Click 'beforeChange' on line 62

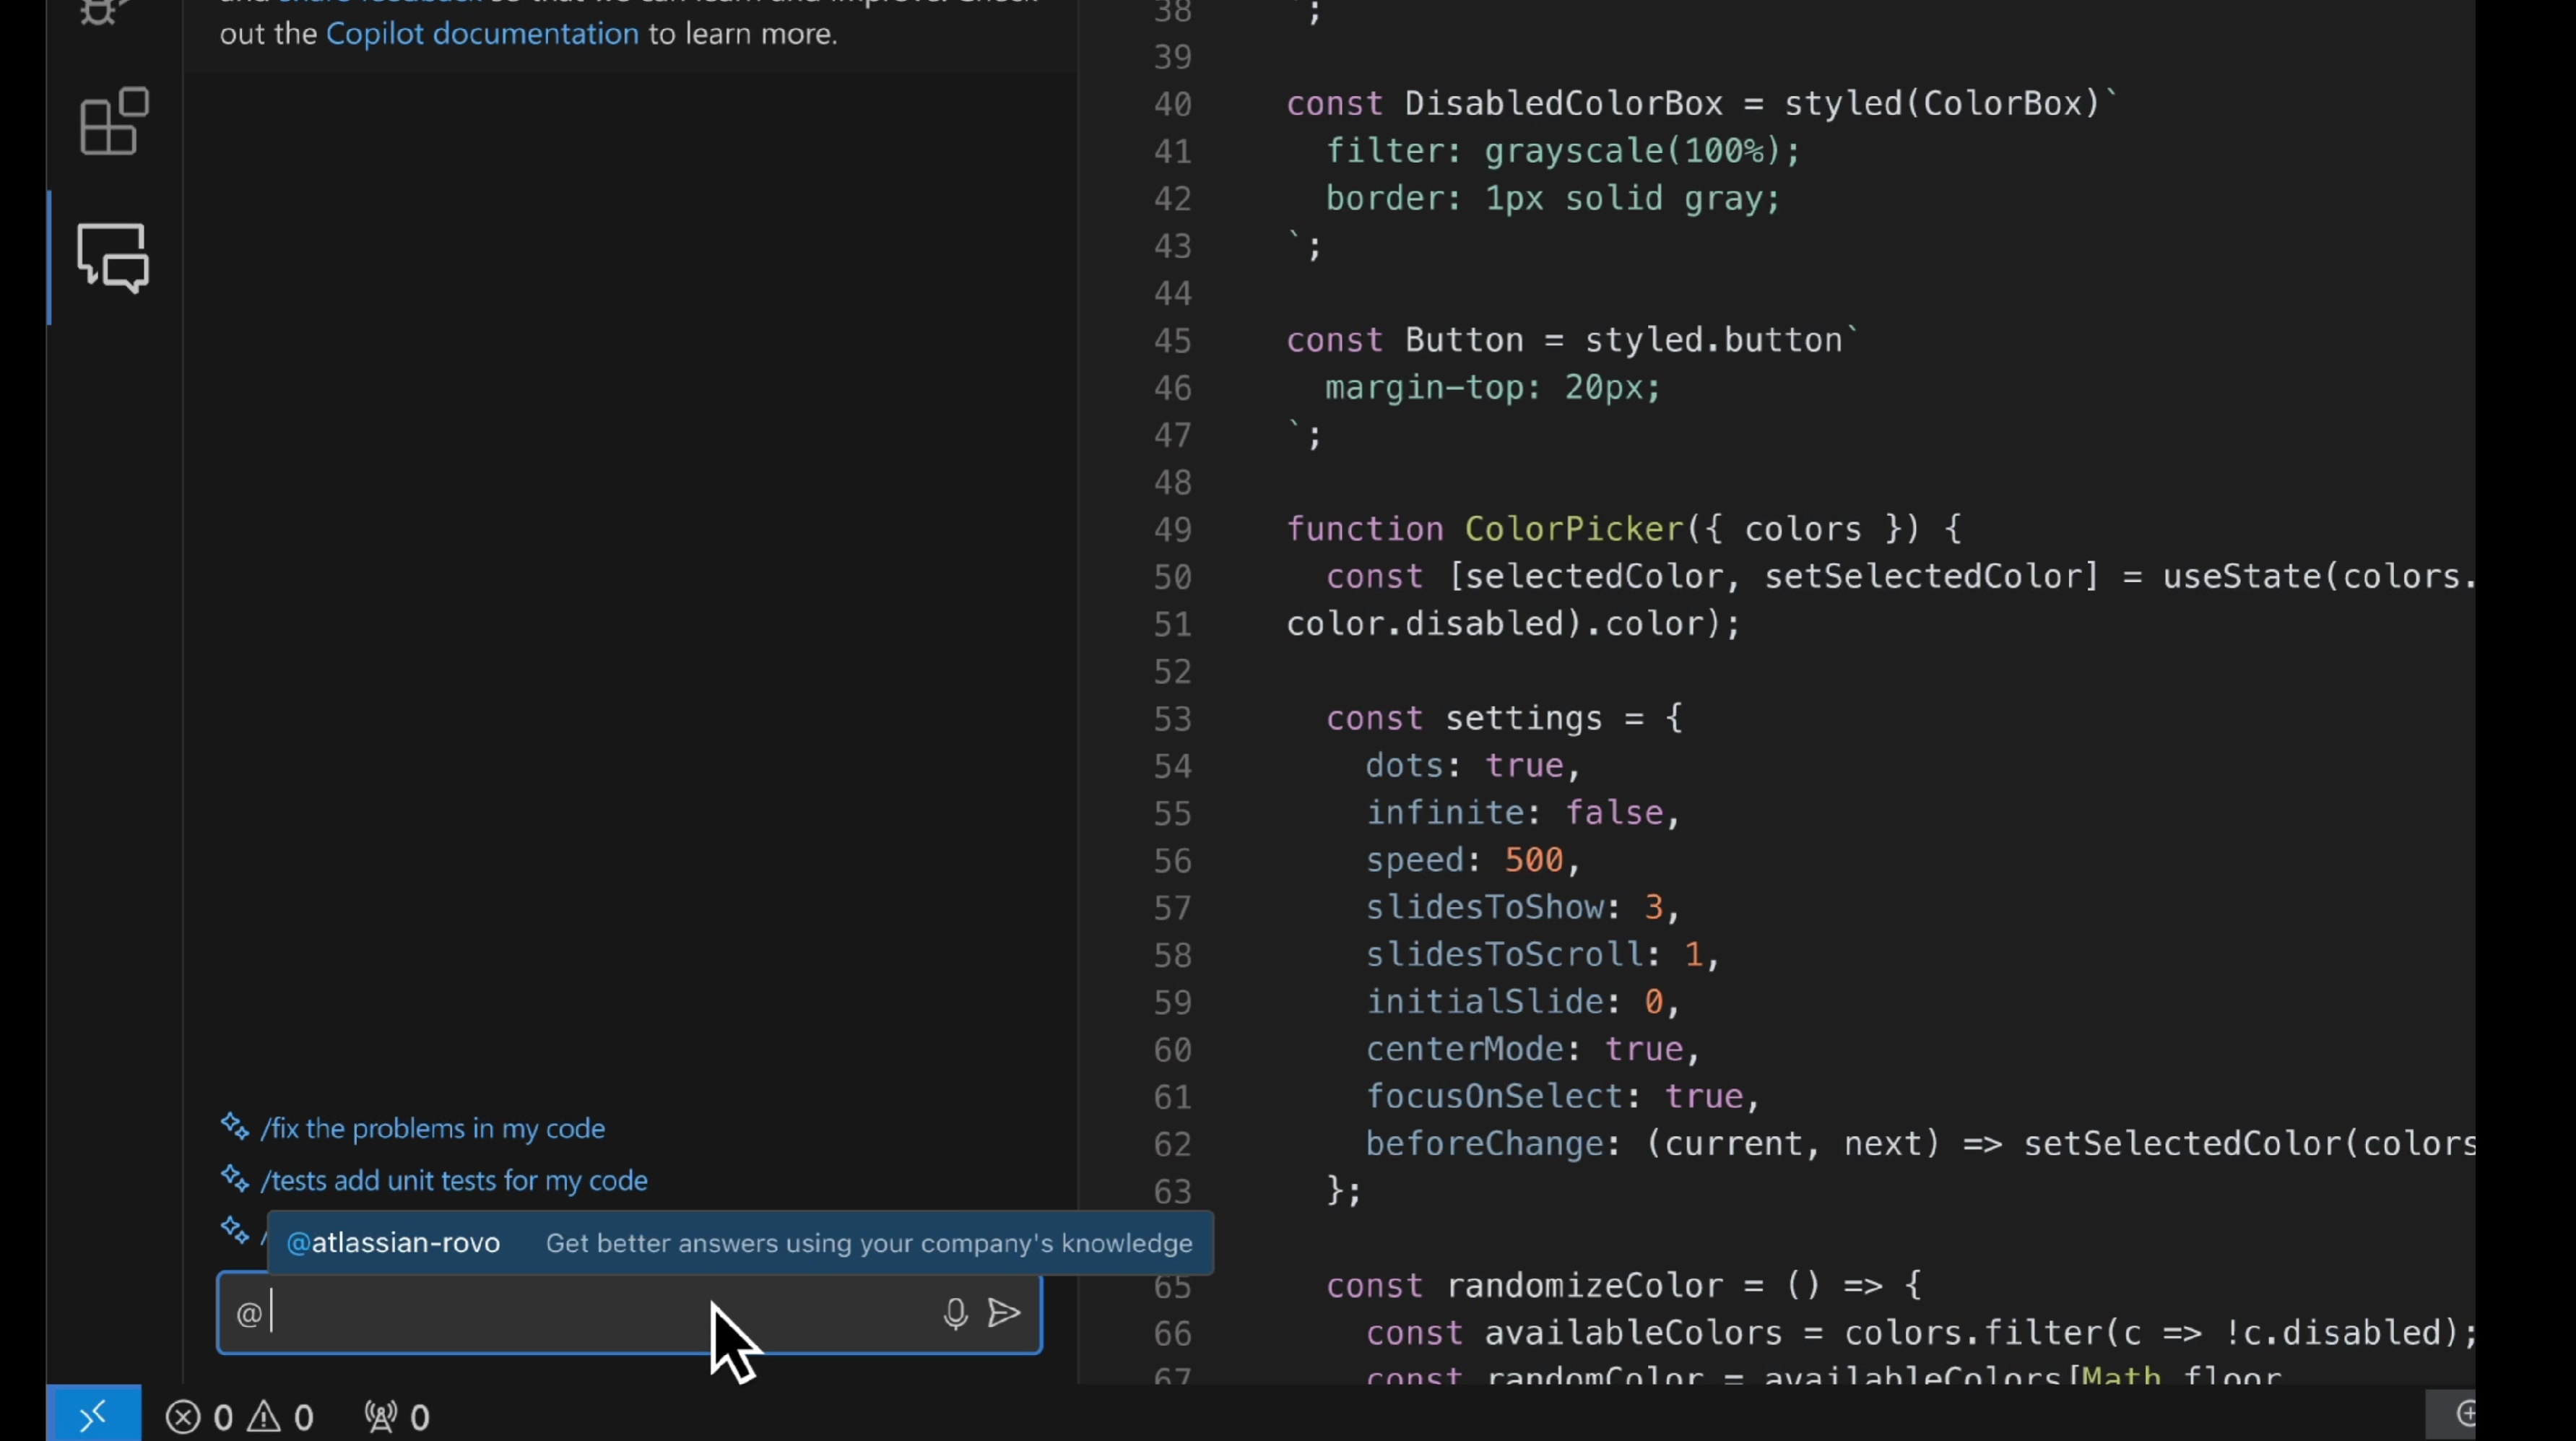click(1485, 1144)
